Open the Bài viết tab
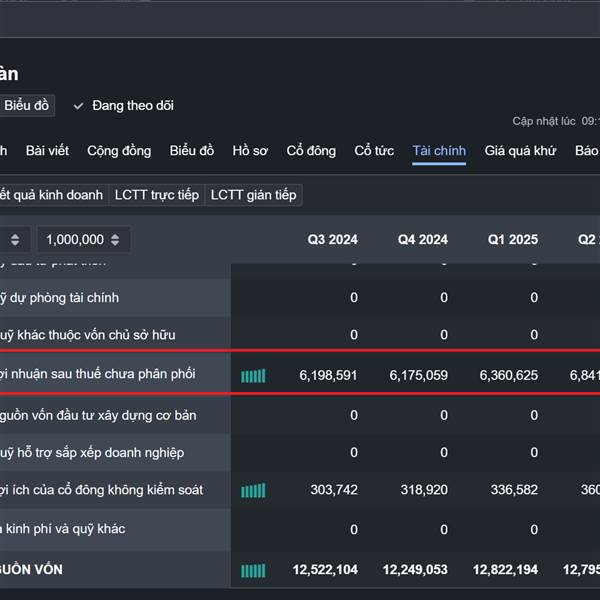 [x=47, y=151]
